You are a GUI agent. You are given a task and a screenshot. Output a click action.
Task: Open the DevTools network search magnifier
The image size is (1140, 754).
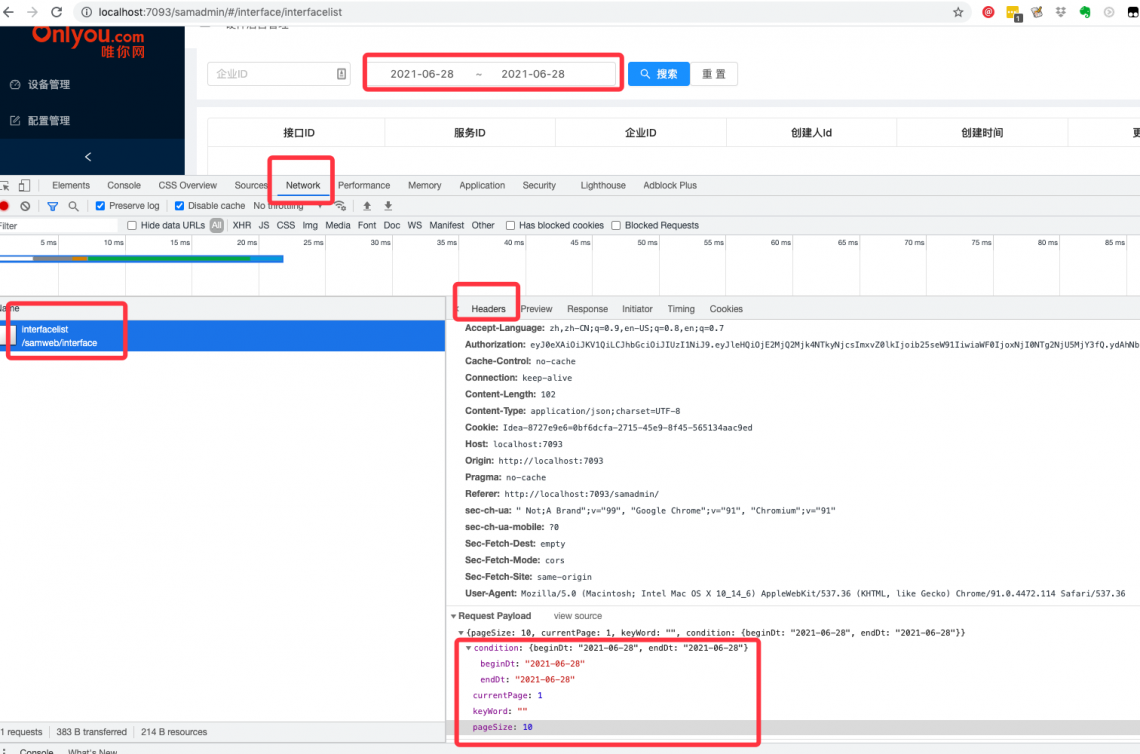click(x=73, y=206)
